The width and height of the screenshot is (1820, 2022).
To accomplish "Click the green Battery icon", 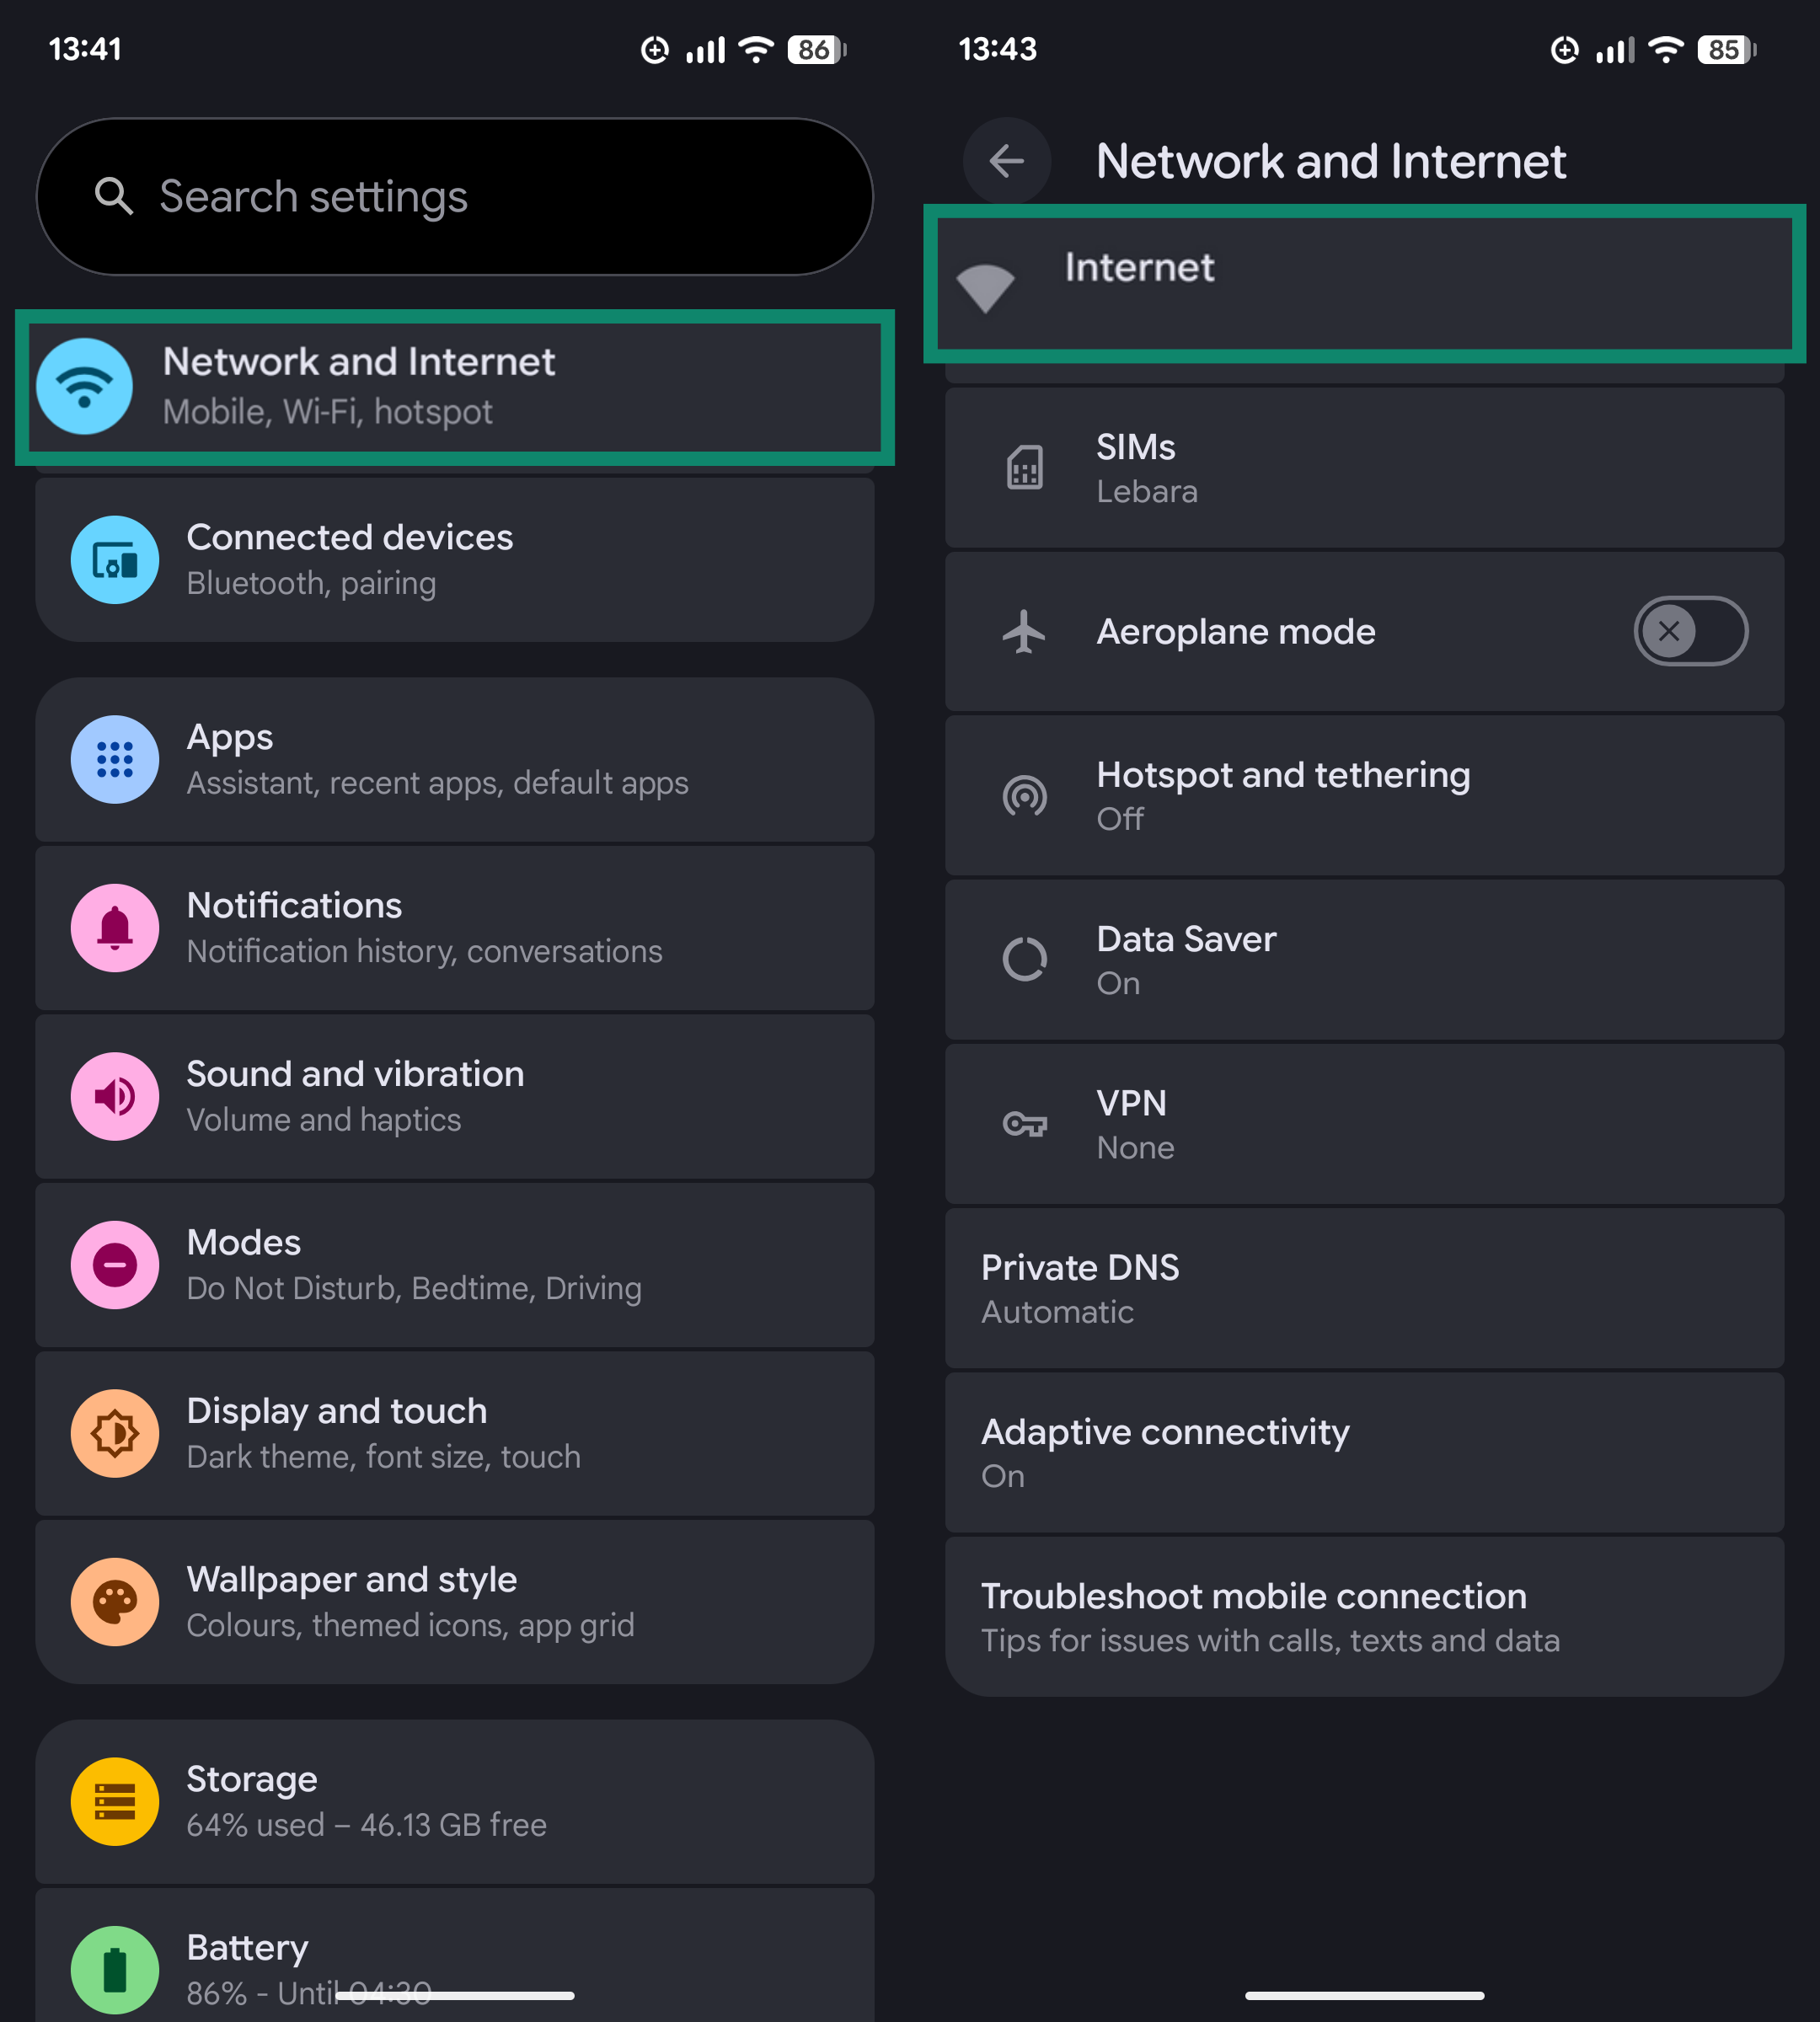I will 115,1967.
